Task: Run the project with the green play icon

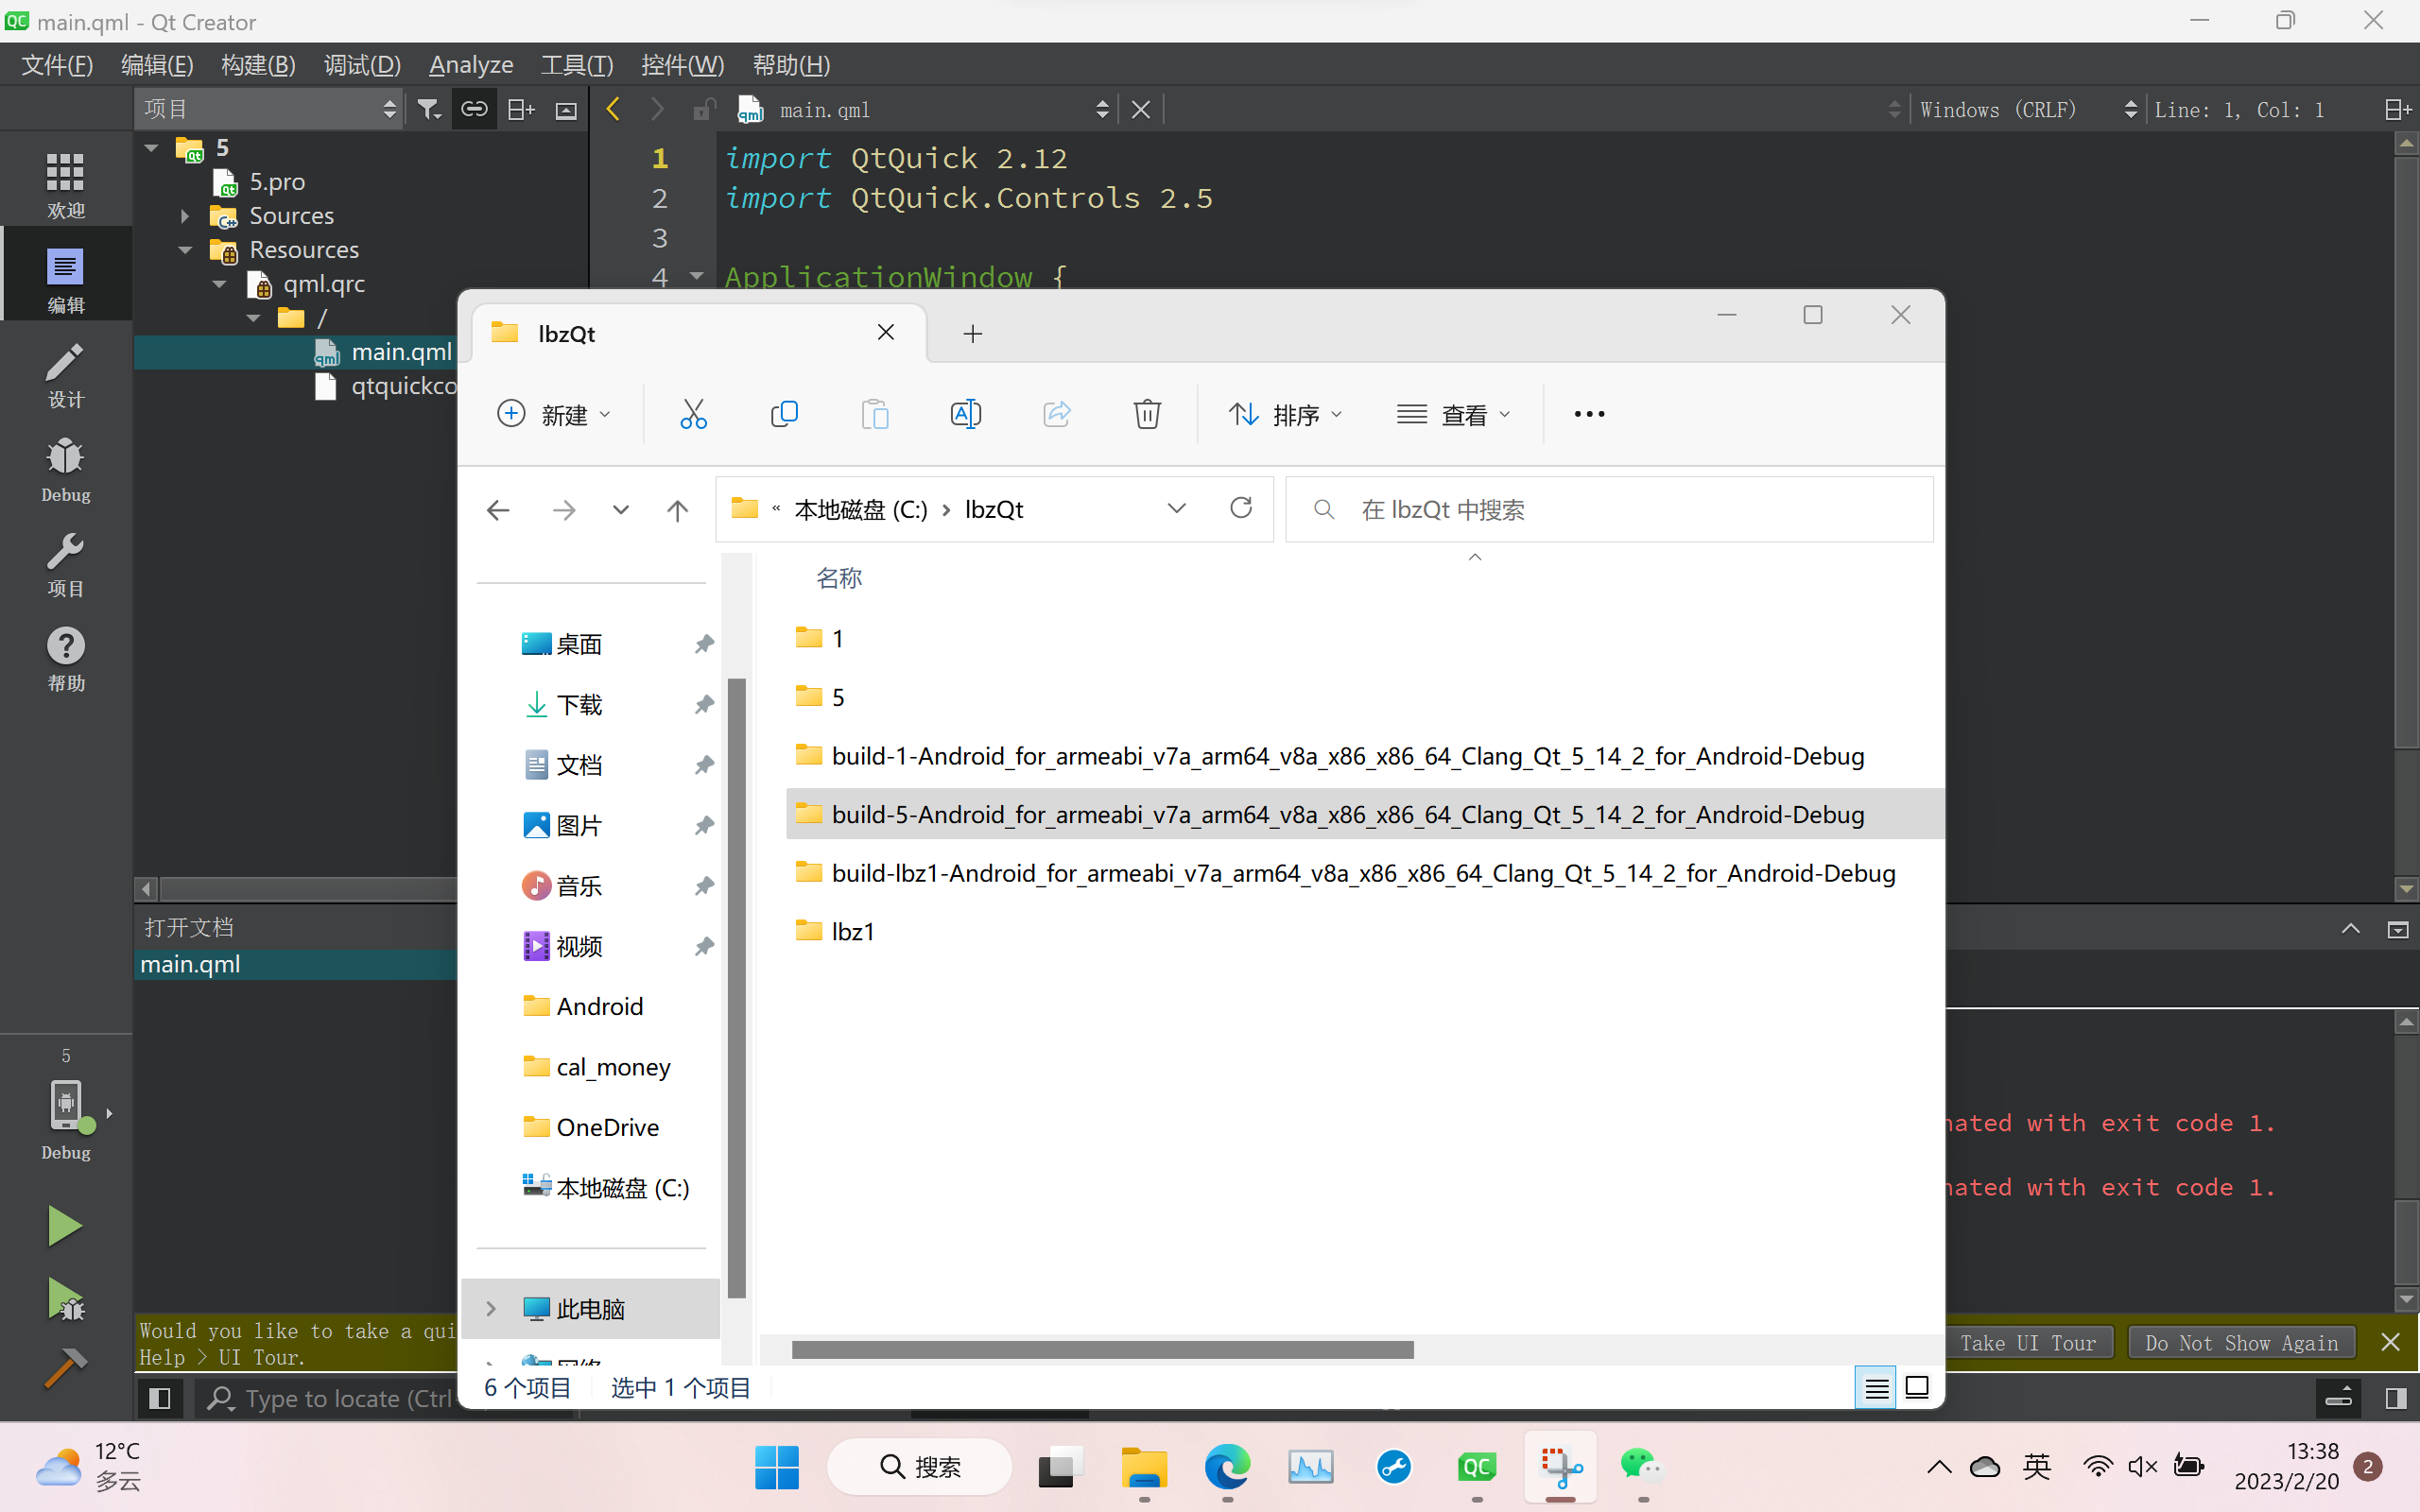Action: coord(64,1224)
